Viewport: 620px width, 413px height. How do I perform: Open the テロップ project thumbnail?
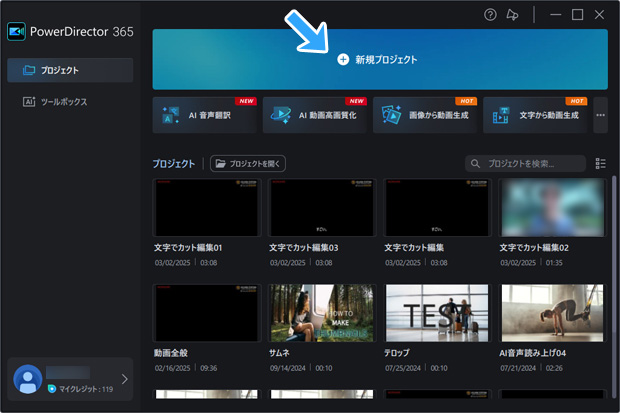pyautogui.click(x=437, y=313)
